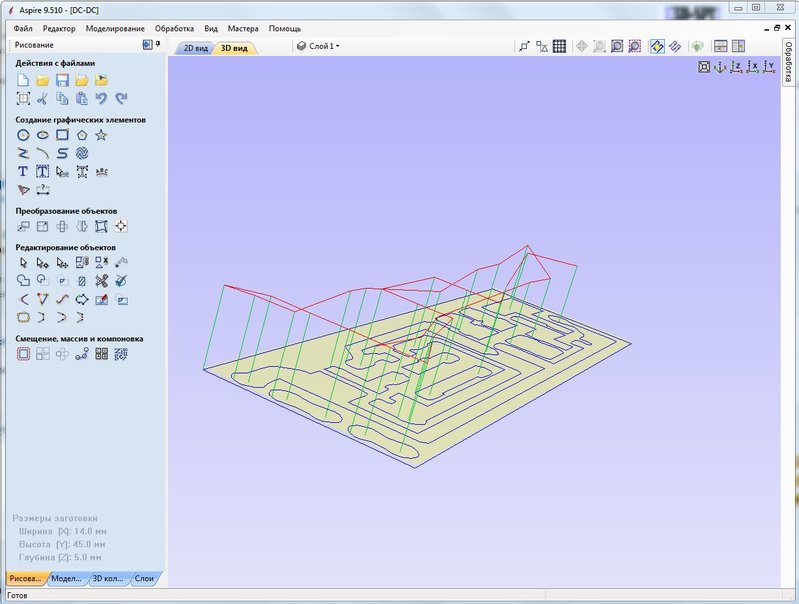The height and width of the screenshot is (604, 799).
Task: Click the Draw Polygon tool
Action: (82, 134)
